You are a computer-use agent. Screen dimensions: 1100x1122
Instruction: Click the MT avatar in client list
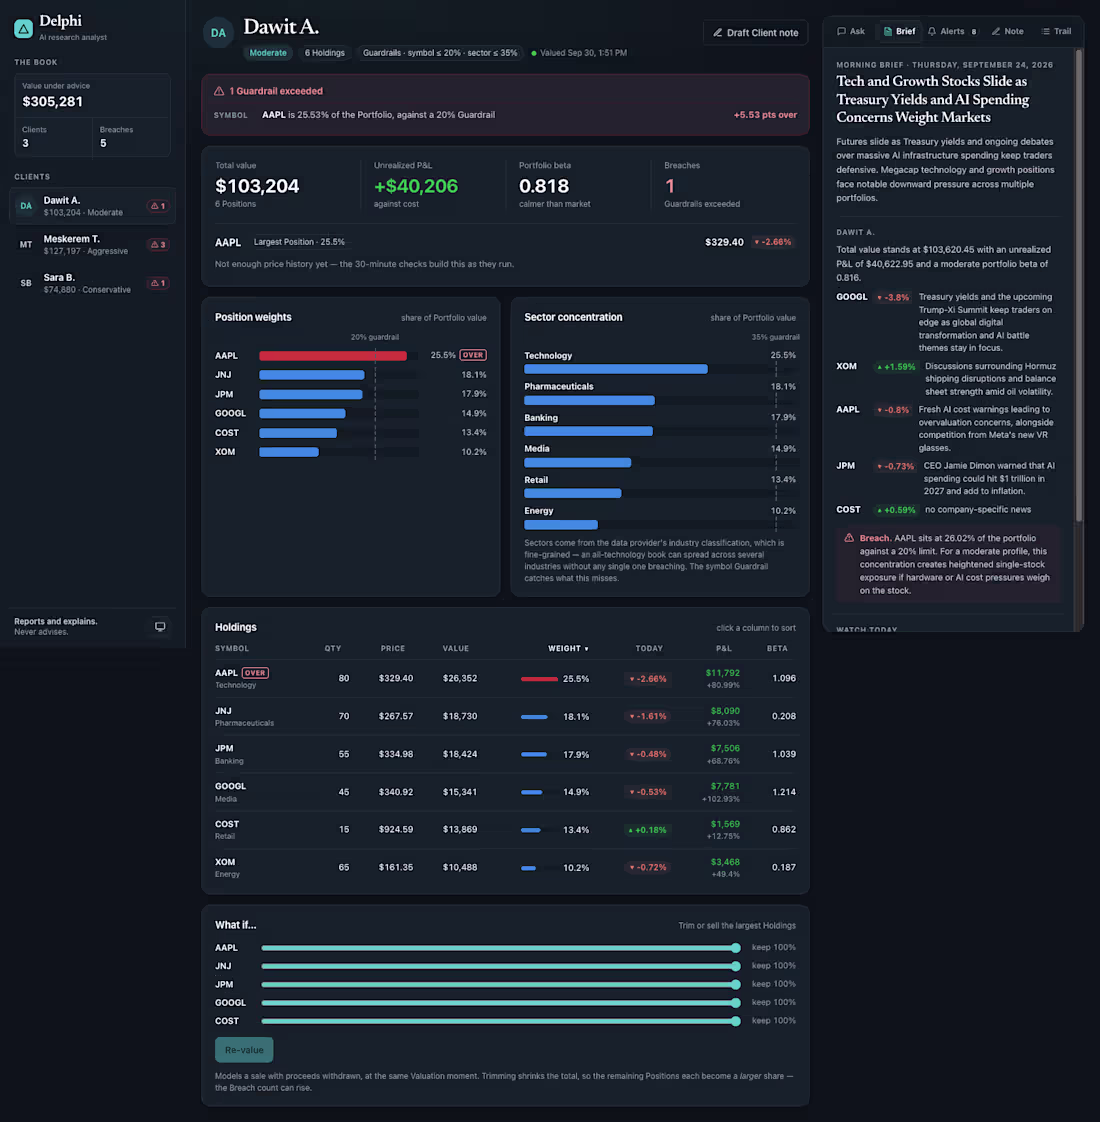pos(26,245)
